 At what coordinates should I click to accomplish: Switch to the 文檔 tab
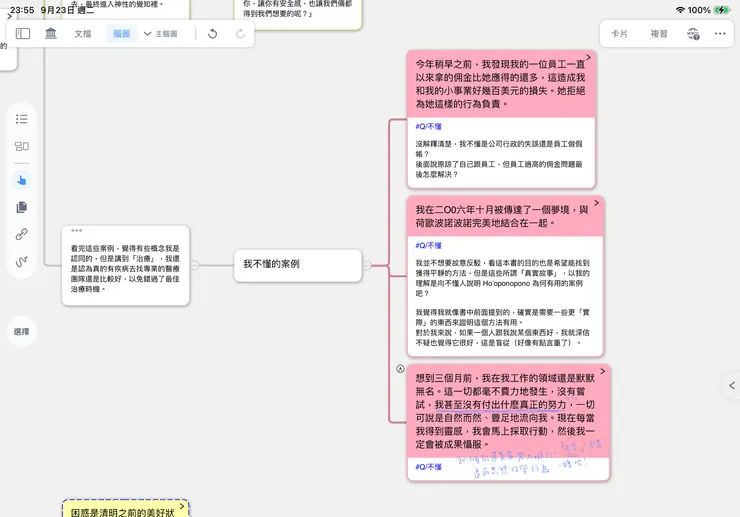point(83,34)
